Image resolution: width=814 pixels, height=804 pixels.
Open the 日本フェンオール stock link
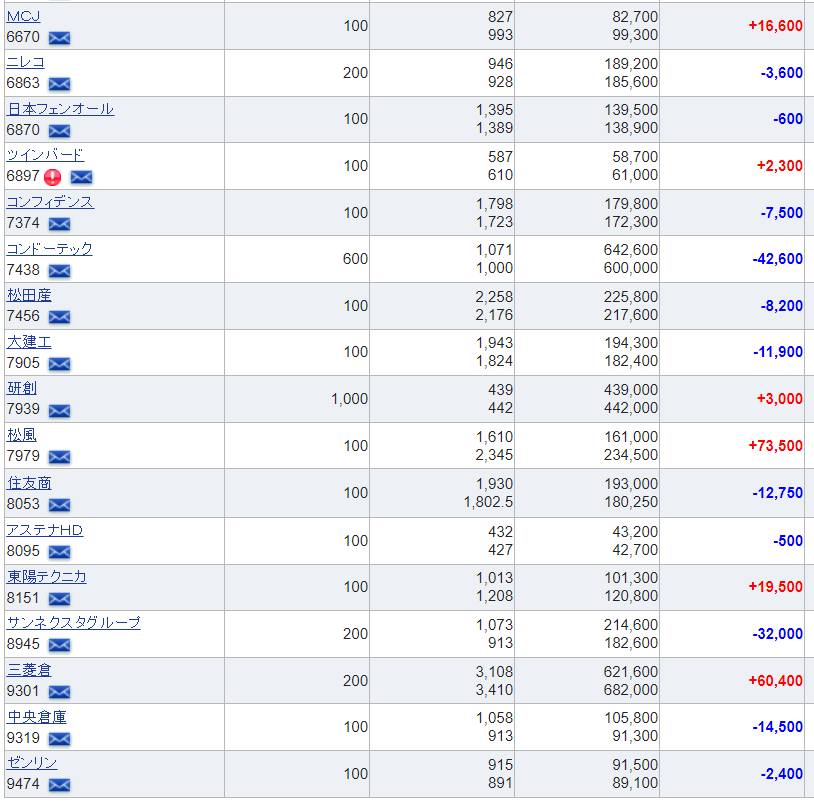point(60,109)
